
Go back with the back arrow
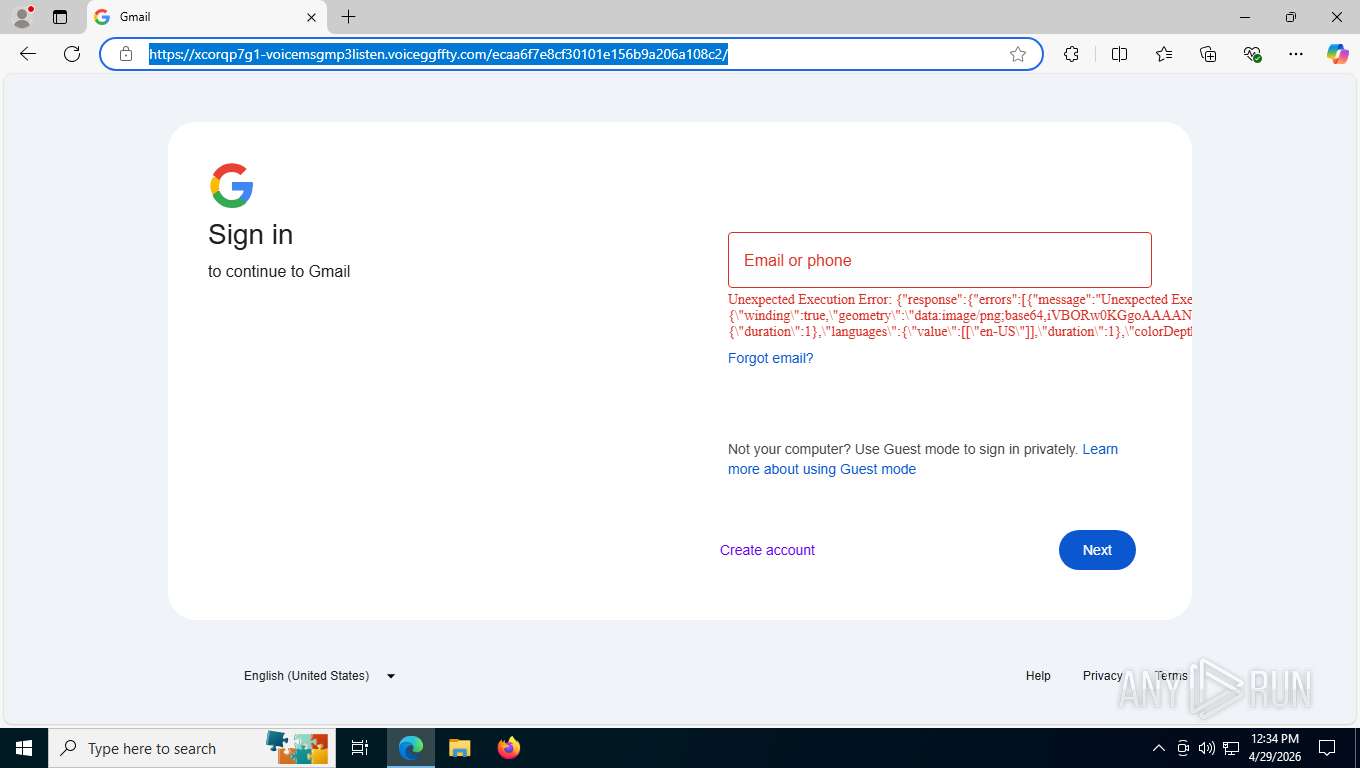tap(28, 54)
